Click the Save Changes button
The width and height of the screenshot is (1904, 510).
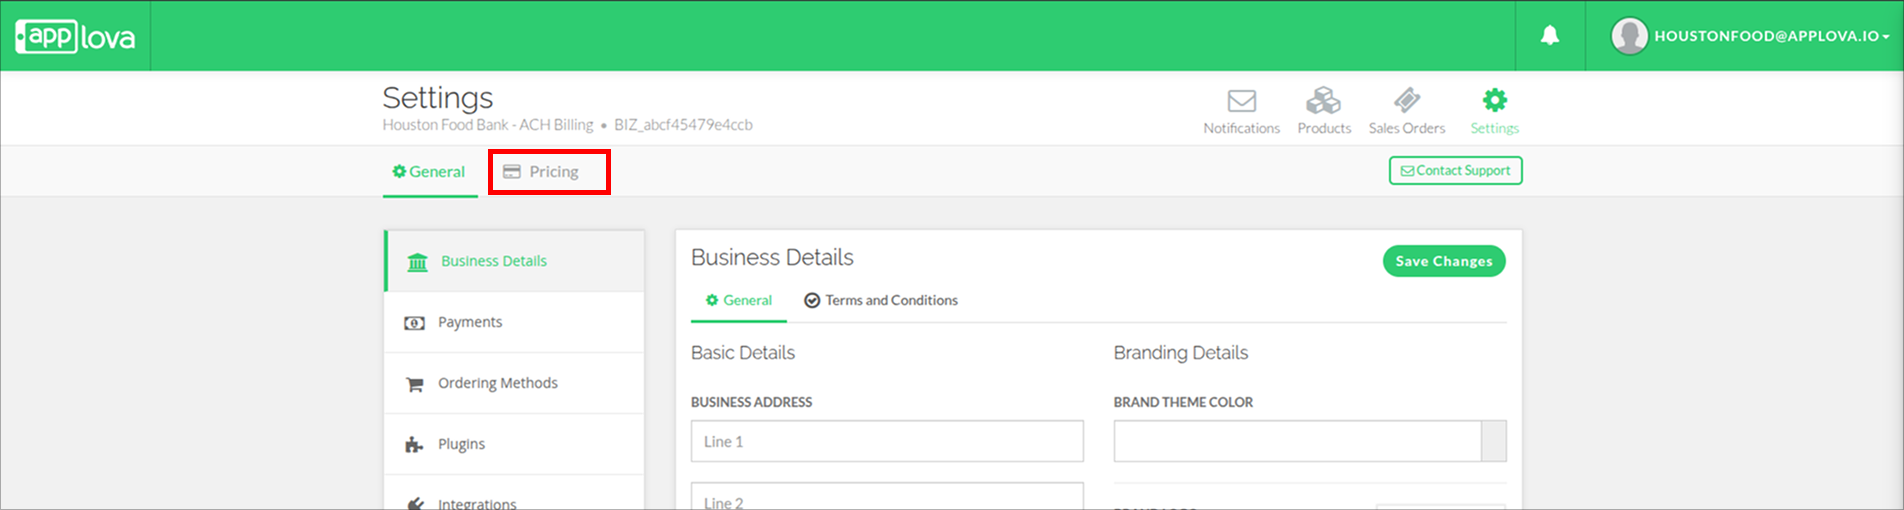1443,261
